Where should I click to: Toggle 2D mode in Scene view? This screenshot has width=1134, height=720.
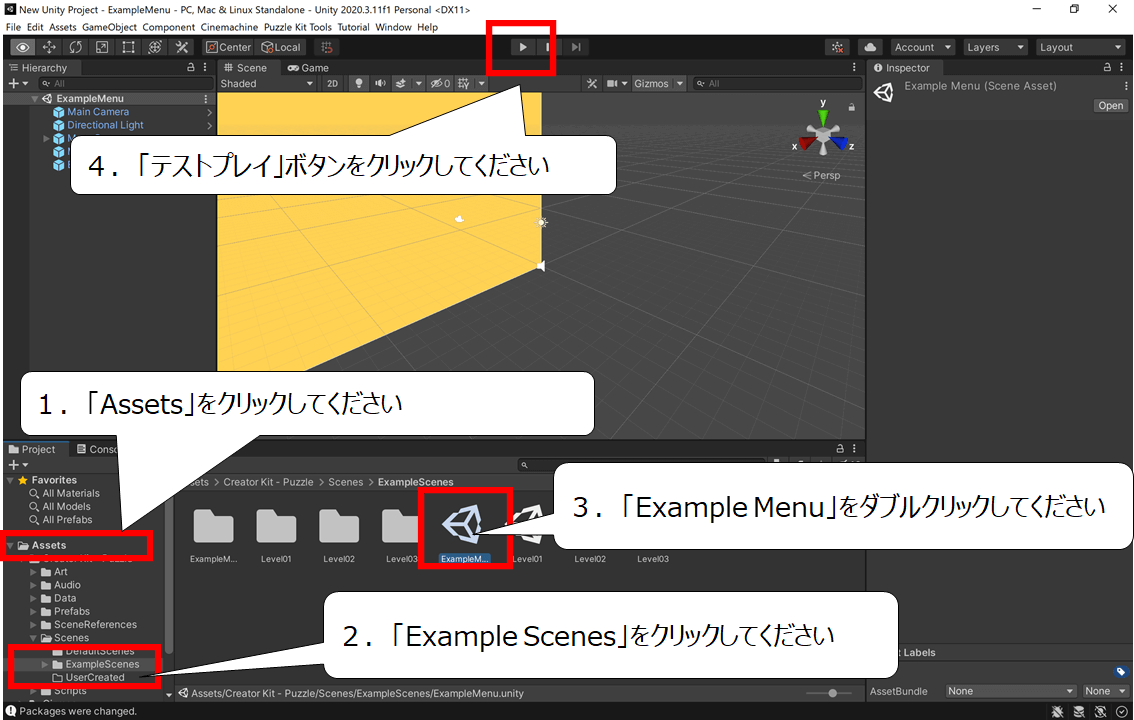tap(332, 83)
